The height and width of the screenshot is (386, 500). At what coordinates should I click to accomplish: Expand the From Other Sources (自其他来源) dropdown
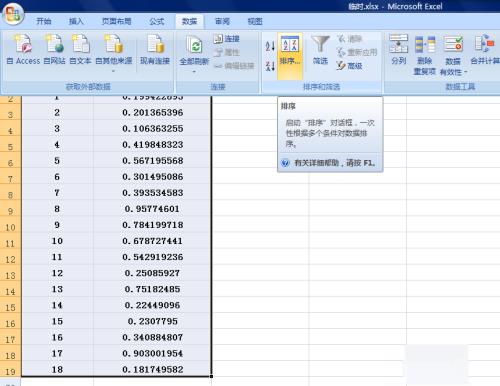pyautogui.click(x=114, y=71)
